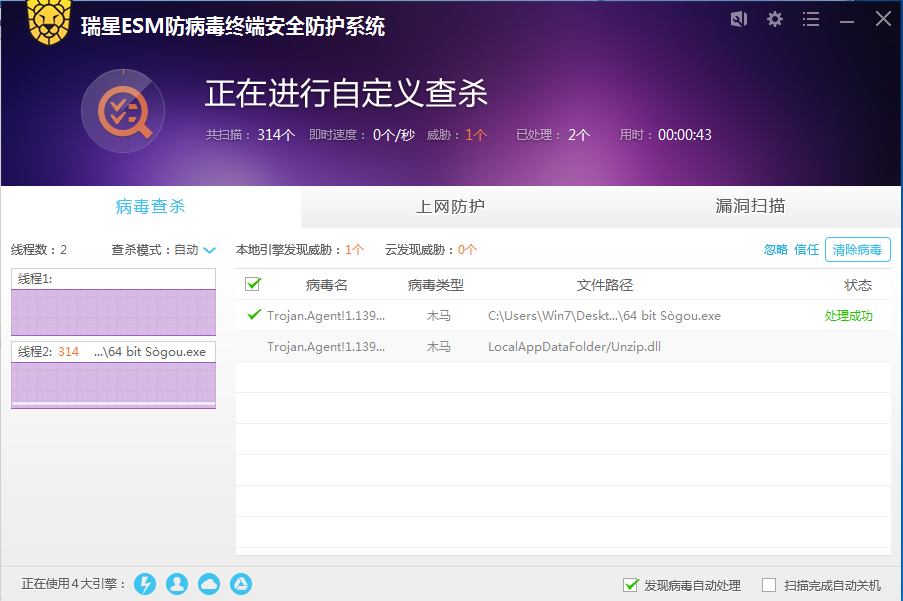Click the 线程2 scan progress graph
This screenshot has height=601, width=903.
(x=113, y=385)
